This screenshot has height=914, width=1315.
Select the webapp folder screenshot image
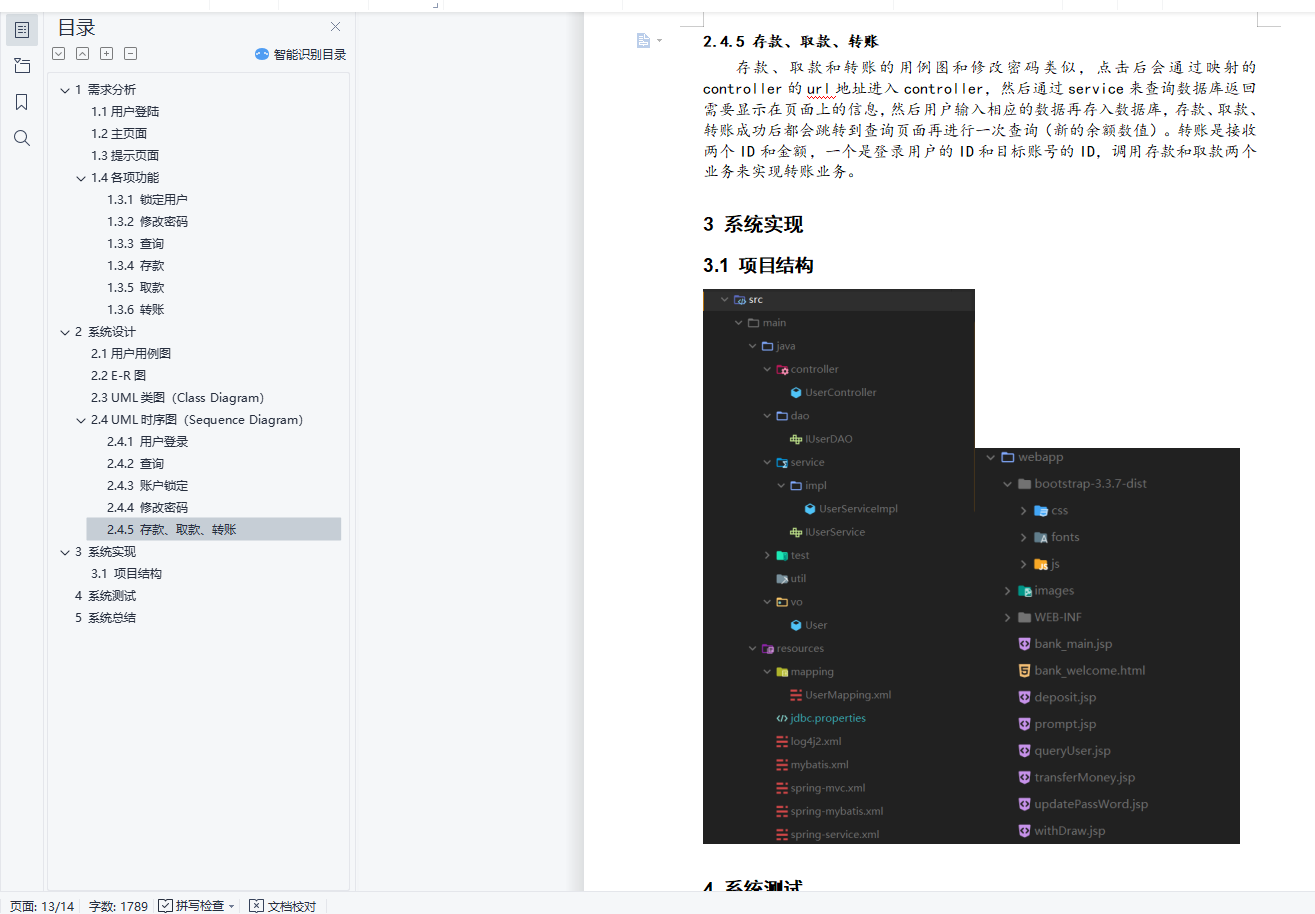(x=1107, y=645)
